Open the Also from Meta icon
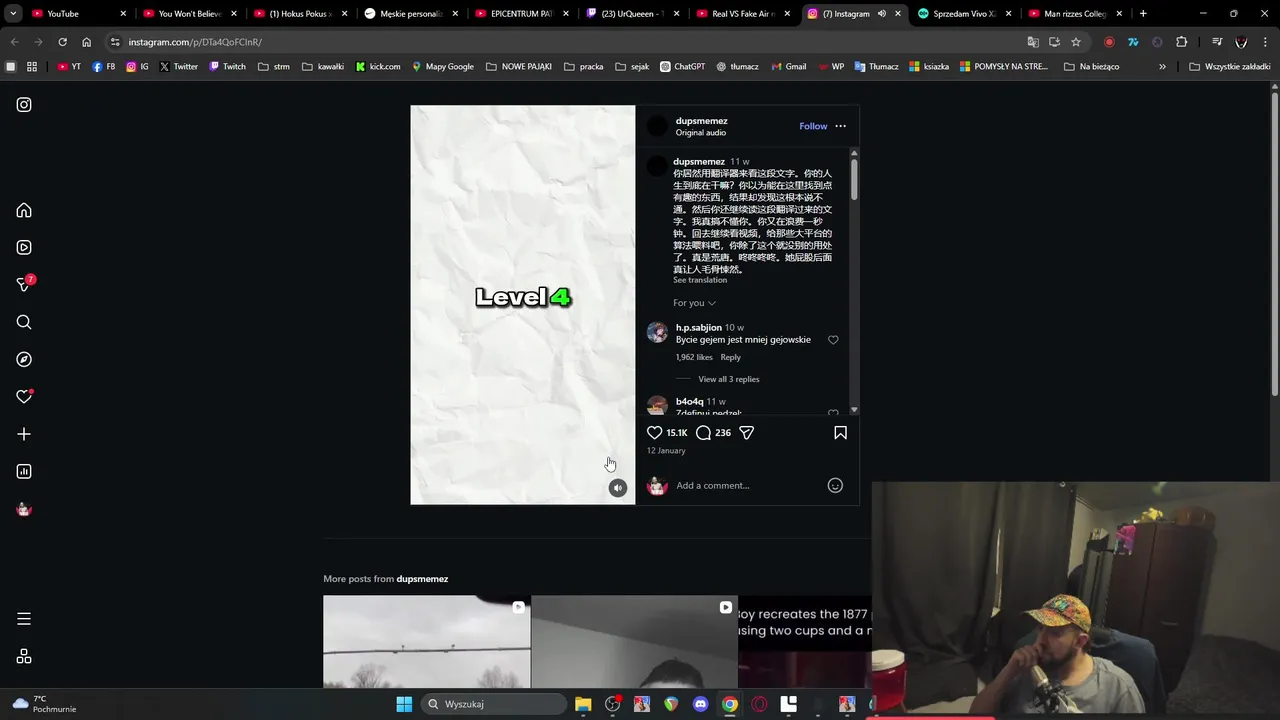Screen dimensions: 1280x720 click(24, 656)
